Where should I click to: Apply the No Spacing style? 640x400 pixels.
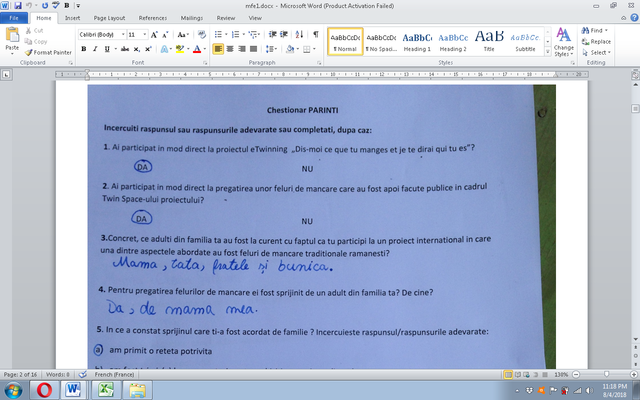[x=381, y=42]
